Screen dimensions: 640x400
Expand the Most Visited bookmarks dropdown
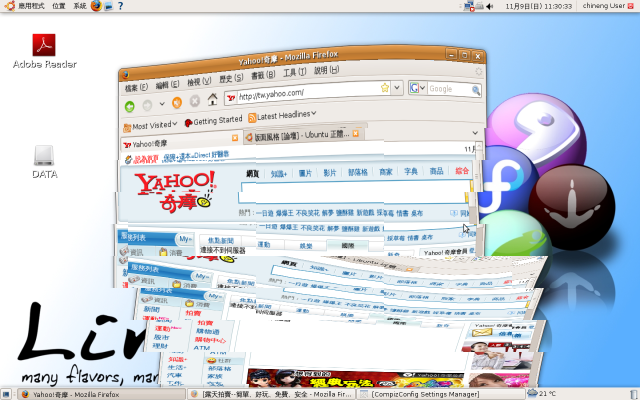[x=175, y=123]
